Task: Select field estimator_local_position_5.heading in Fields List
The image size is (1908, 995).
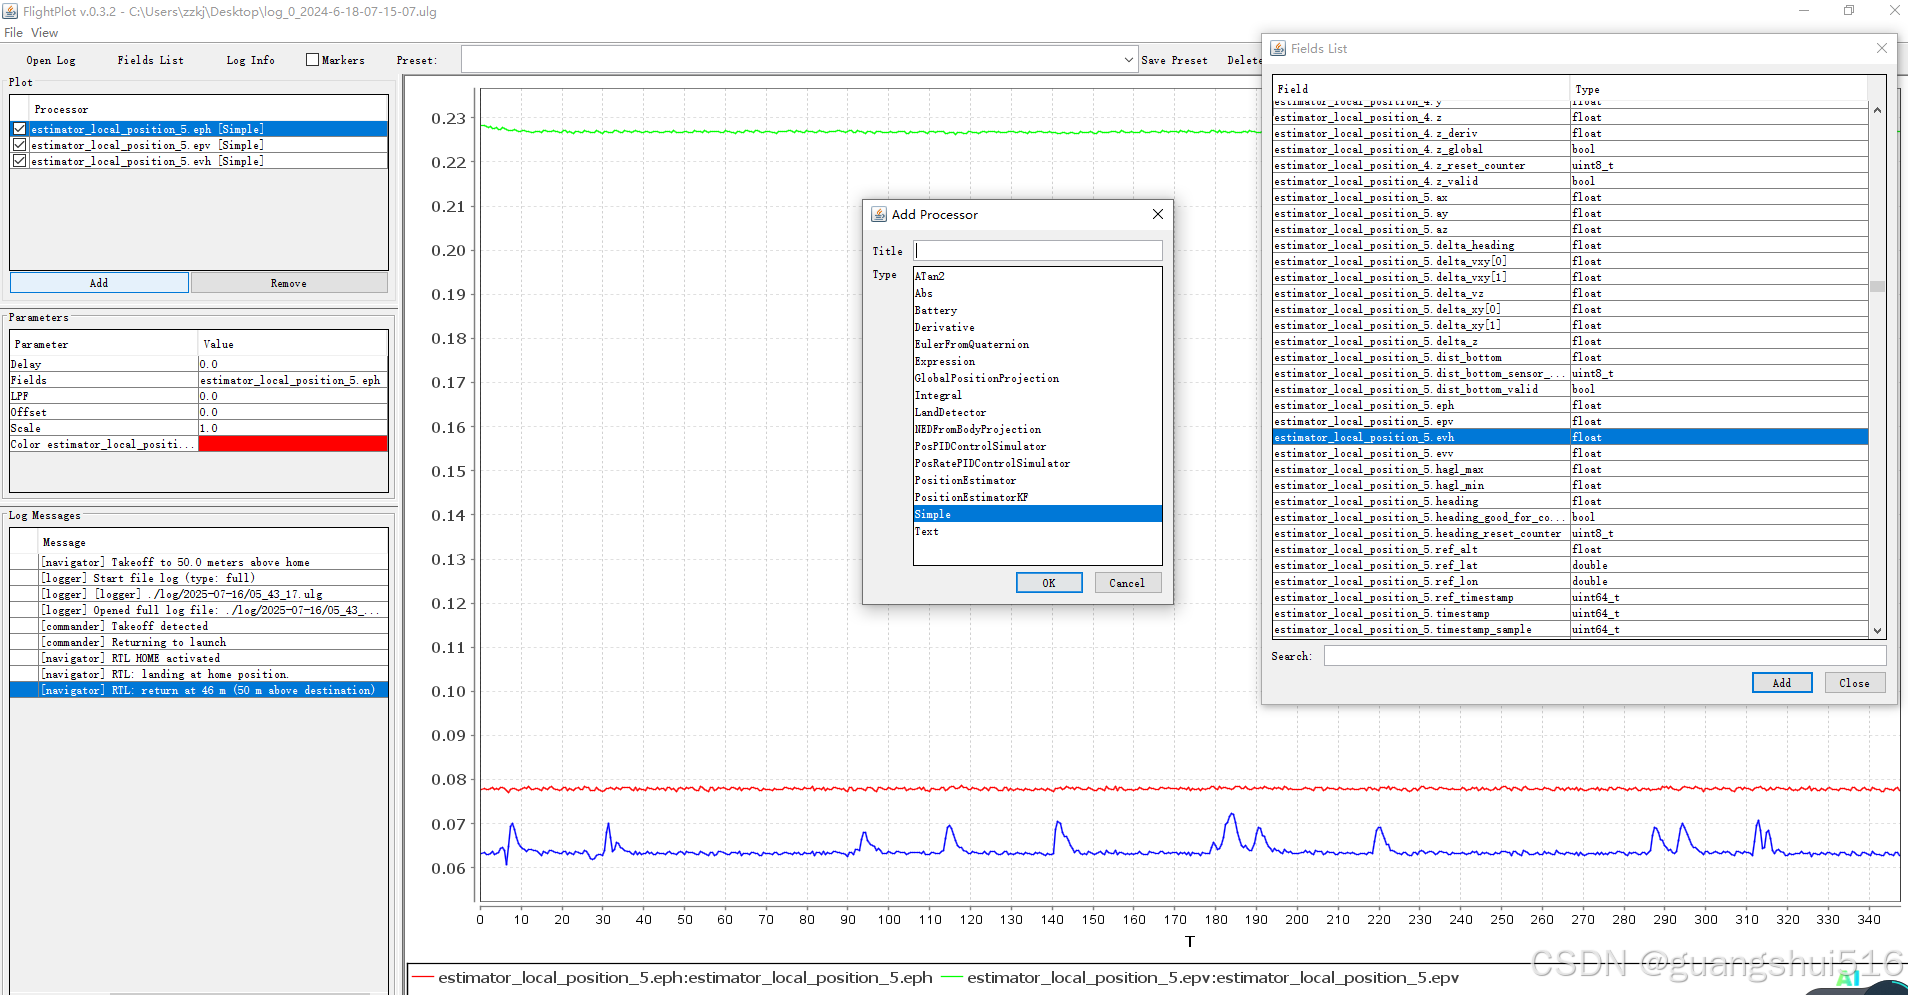Action: pyautogui.click(x=1570, y=501)
